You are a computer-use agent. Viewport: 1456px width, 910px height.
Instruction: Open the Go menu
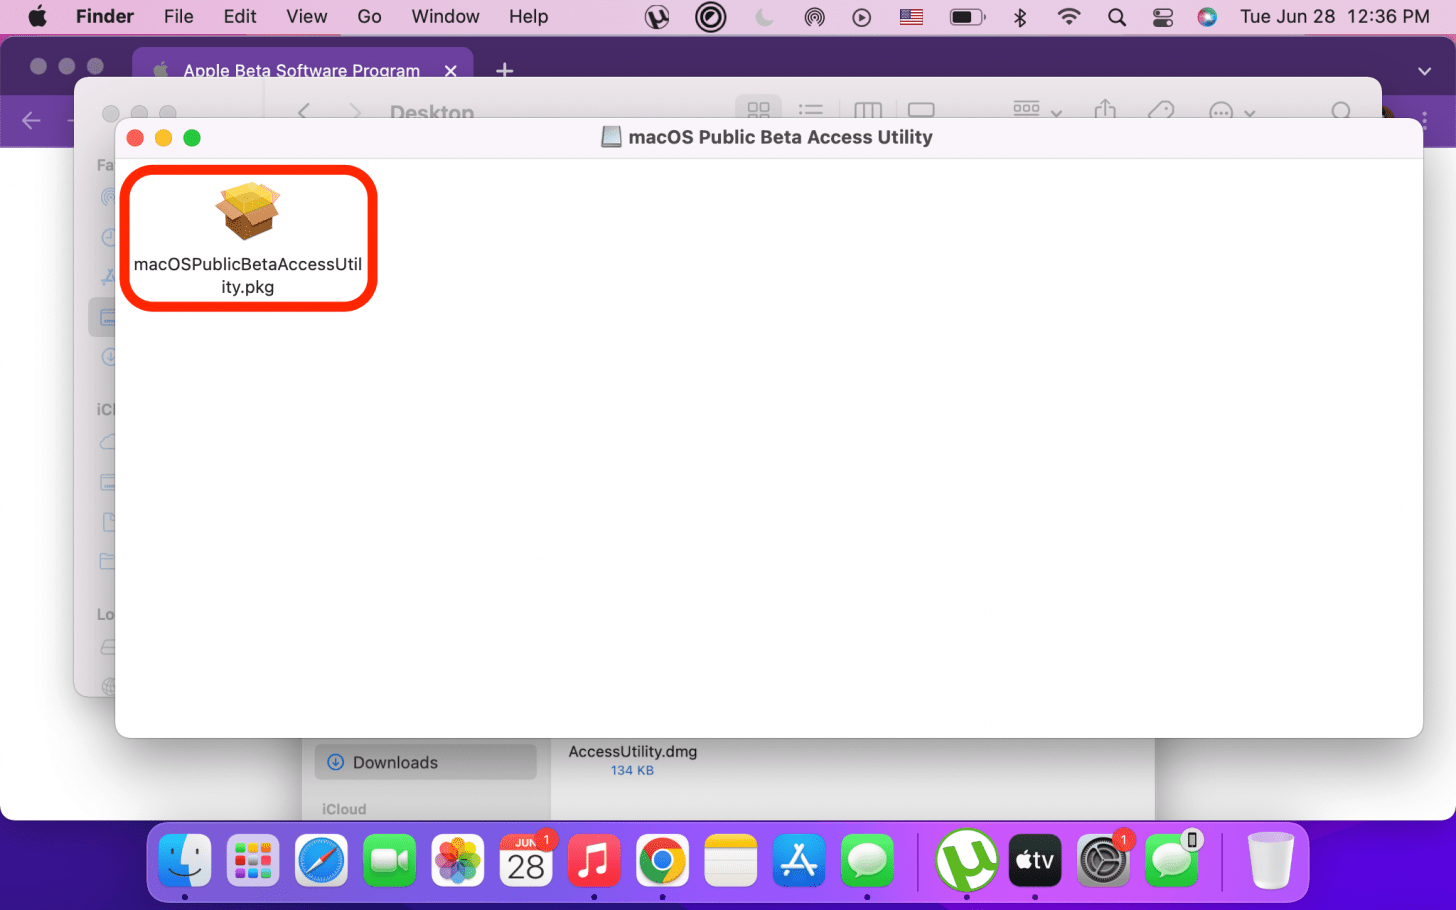click(369, 17)
